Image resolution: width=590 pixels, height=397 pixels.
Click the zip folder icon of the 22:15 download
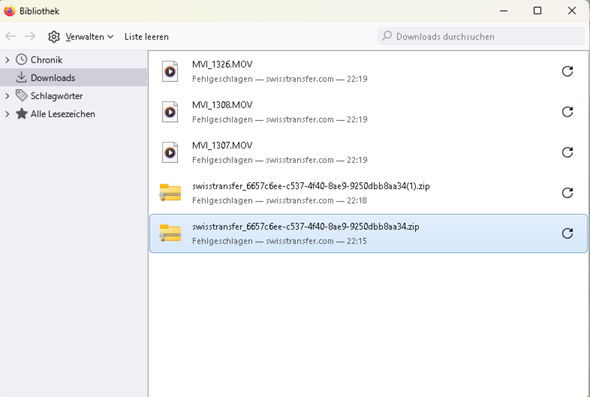coord(170,233)
